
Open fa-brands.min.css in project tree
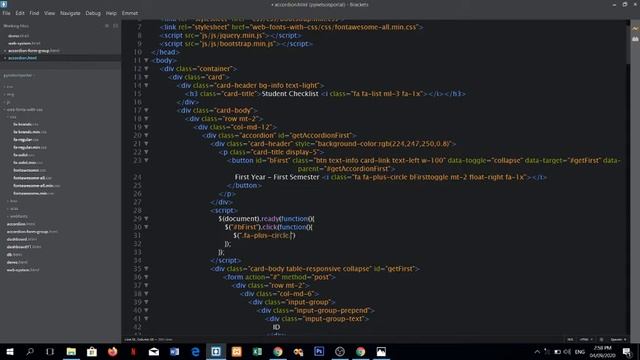(x=29, y=132)
